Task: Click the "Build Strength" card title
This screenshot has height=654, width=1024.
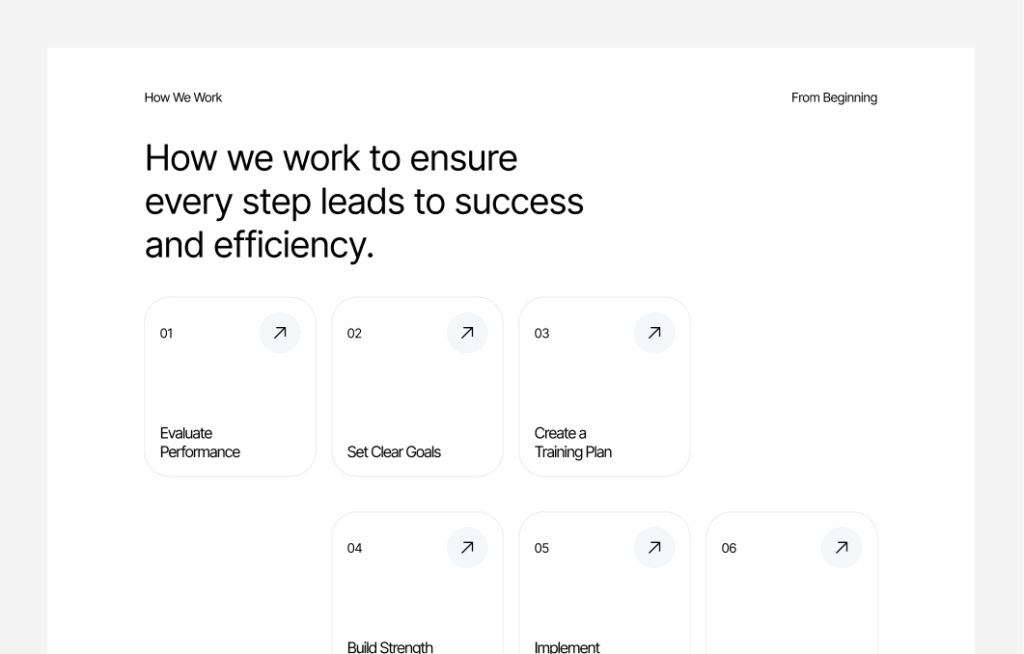Action: (x=390, y=646)
